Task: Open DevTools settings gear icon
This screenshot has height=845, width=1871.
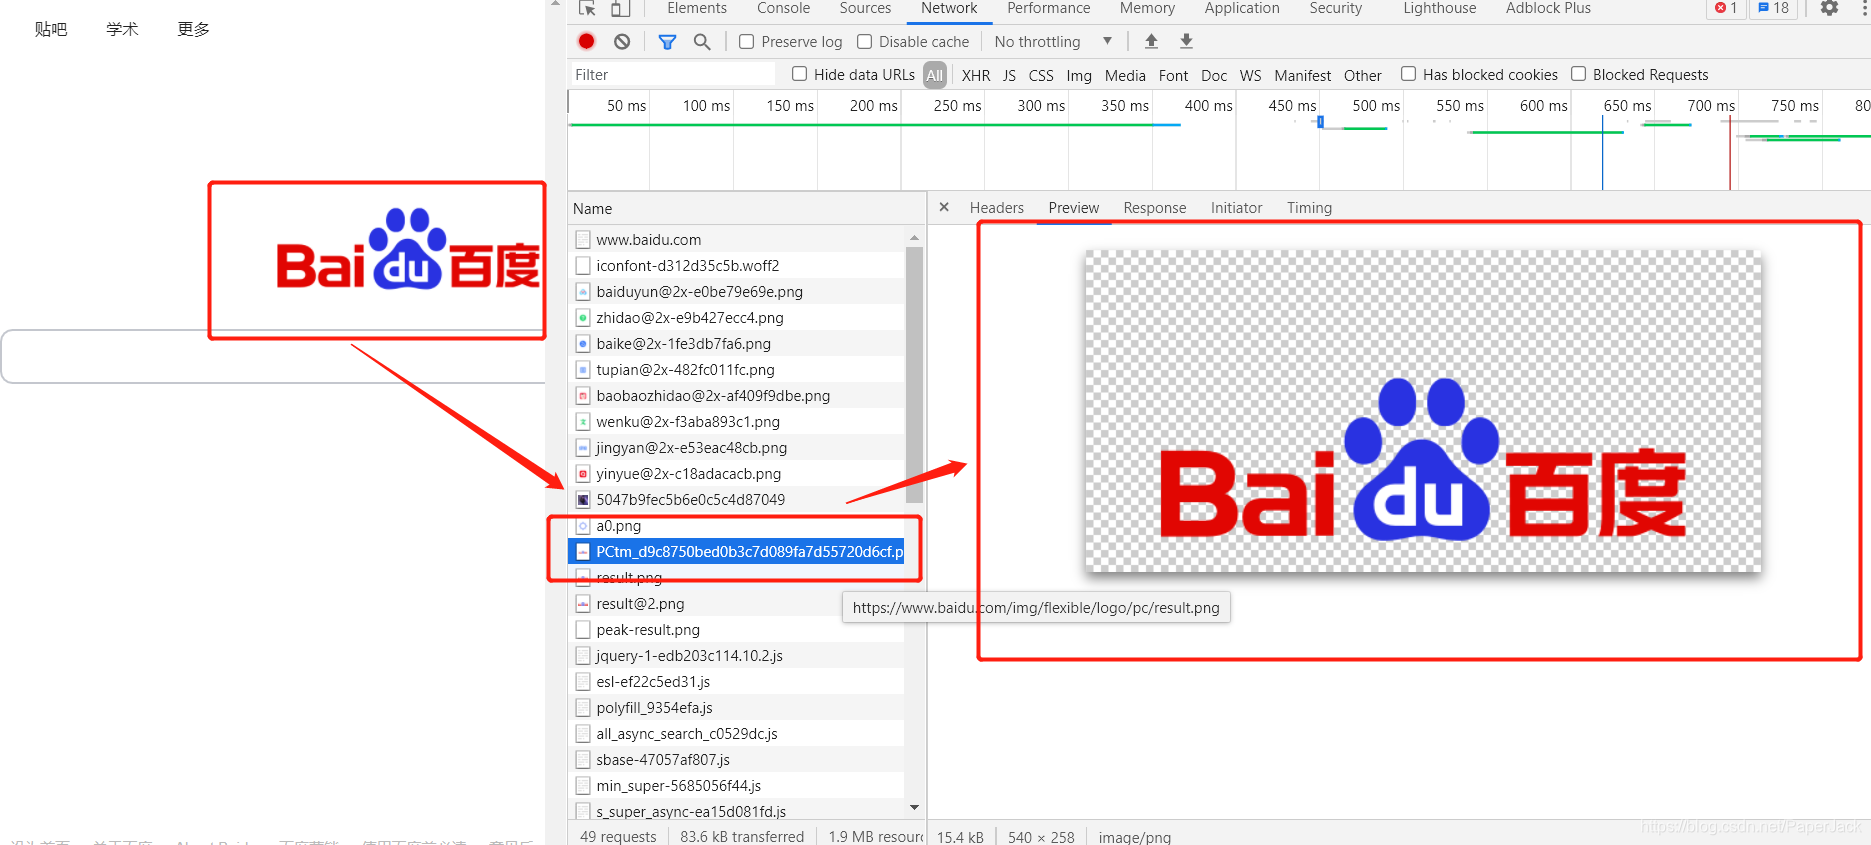Action: pyautogui.click(x=1829, y=8)
